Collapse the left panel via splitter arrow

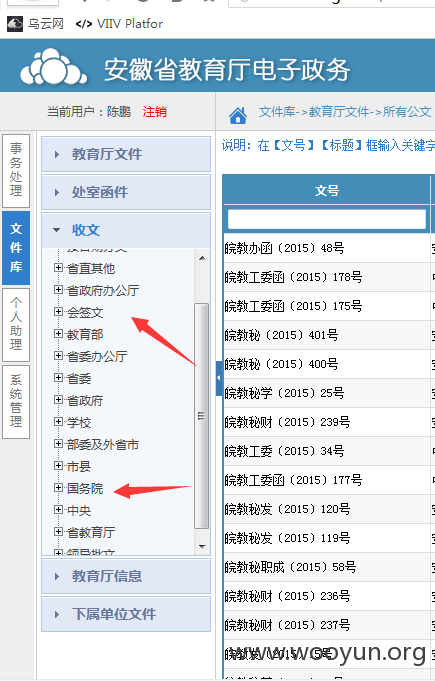tap(219, 378)
